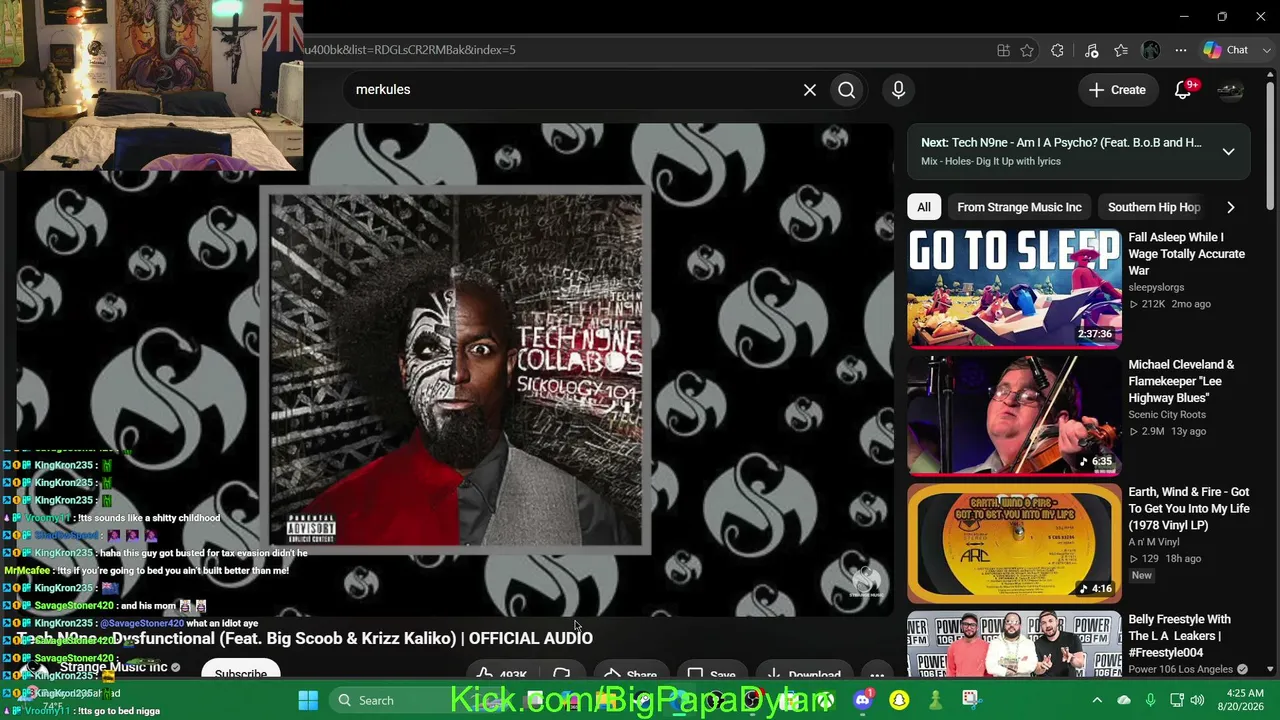
Task: Open YouTube notifications bell
Action: [x=1184, y=90]
